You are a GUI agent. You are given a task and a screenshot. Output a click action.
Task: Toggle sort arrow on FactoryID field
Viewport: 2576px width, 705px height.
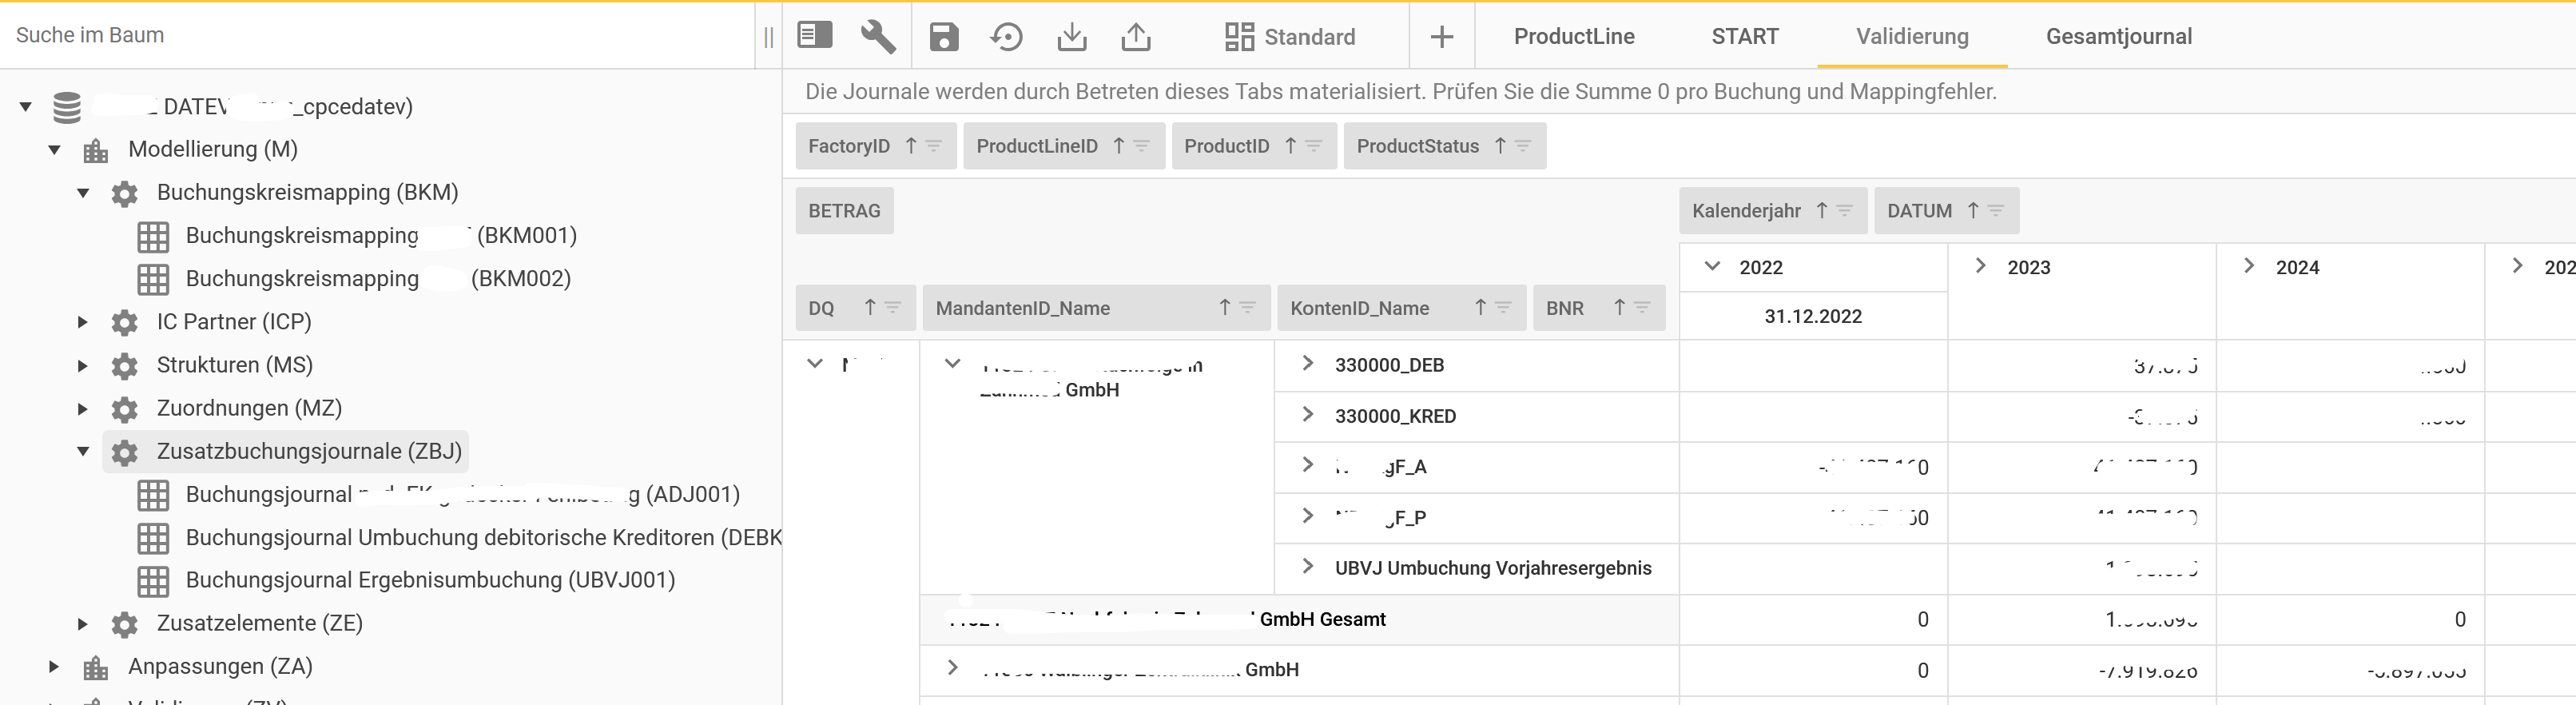click(x=911, y=146)
